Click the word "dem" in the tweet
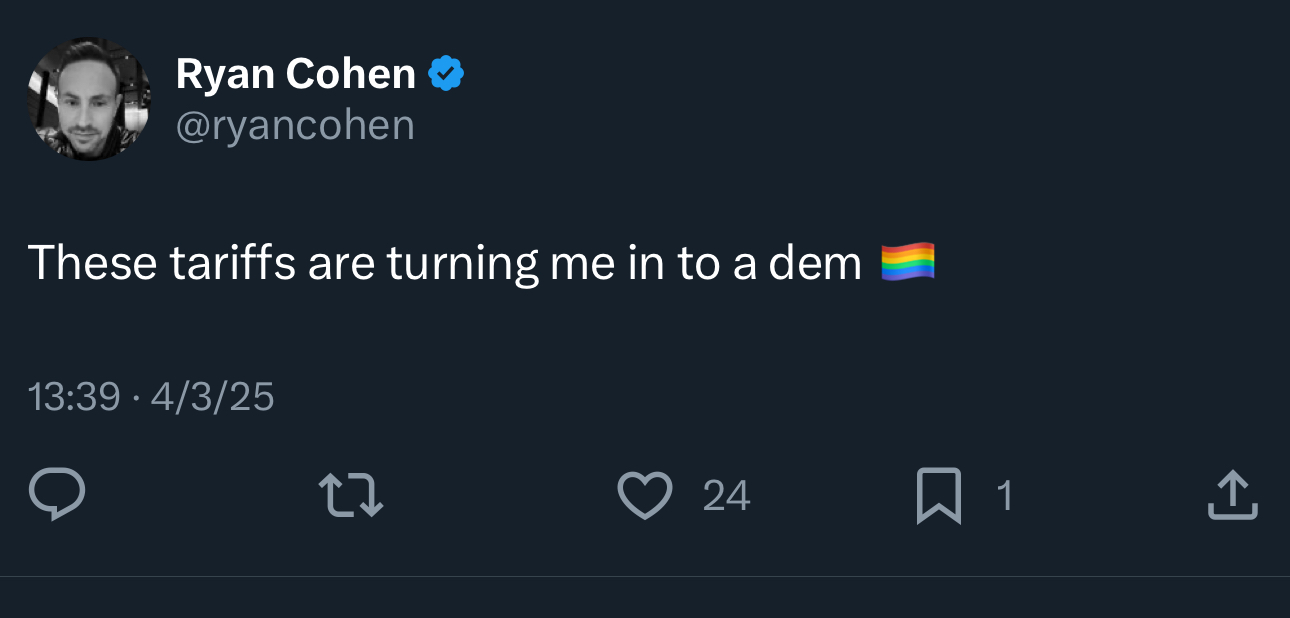This screenshot has height=618, width=1290. (x=815, y=263)
